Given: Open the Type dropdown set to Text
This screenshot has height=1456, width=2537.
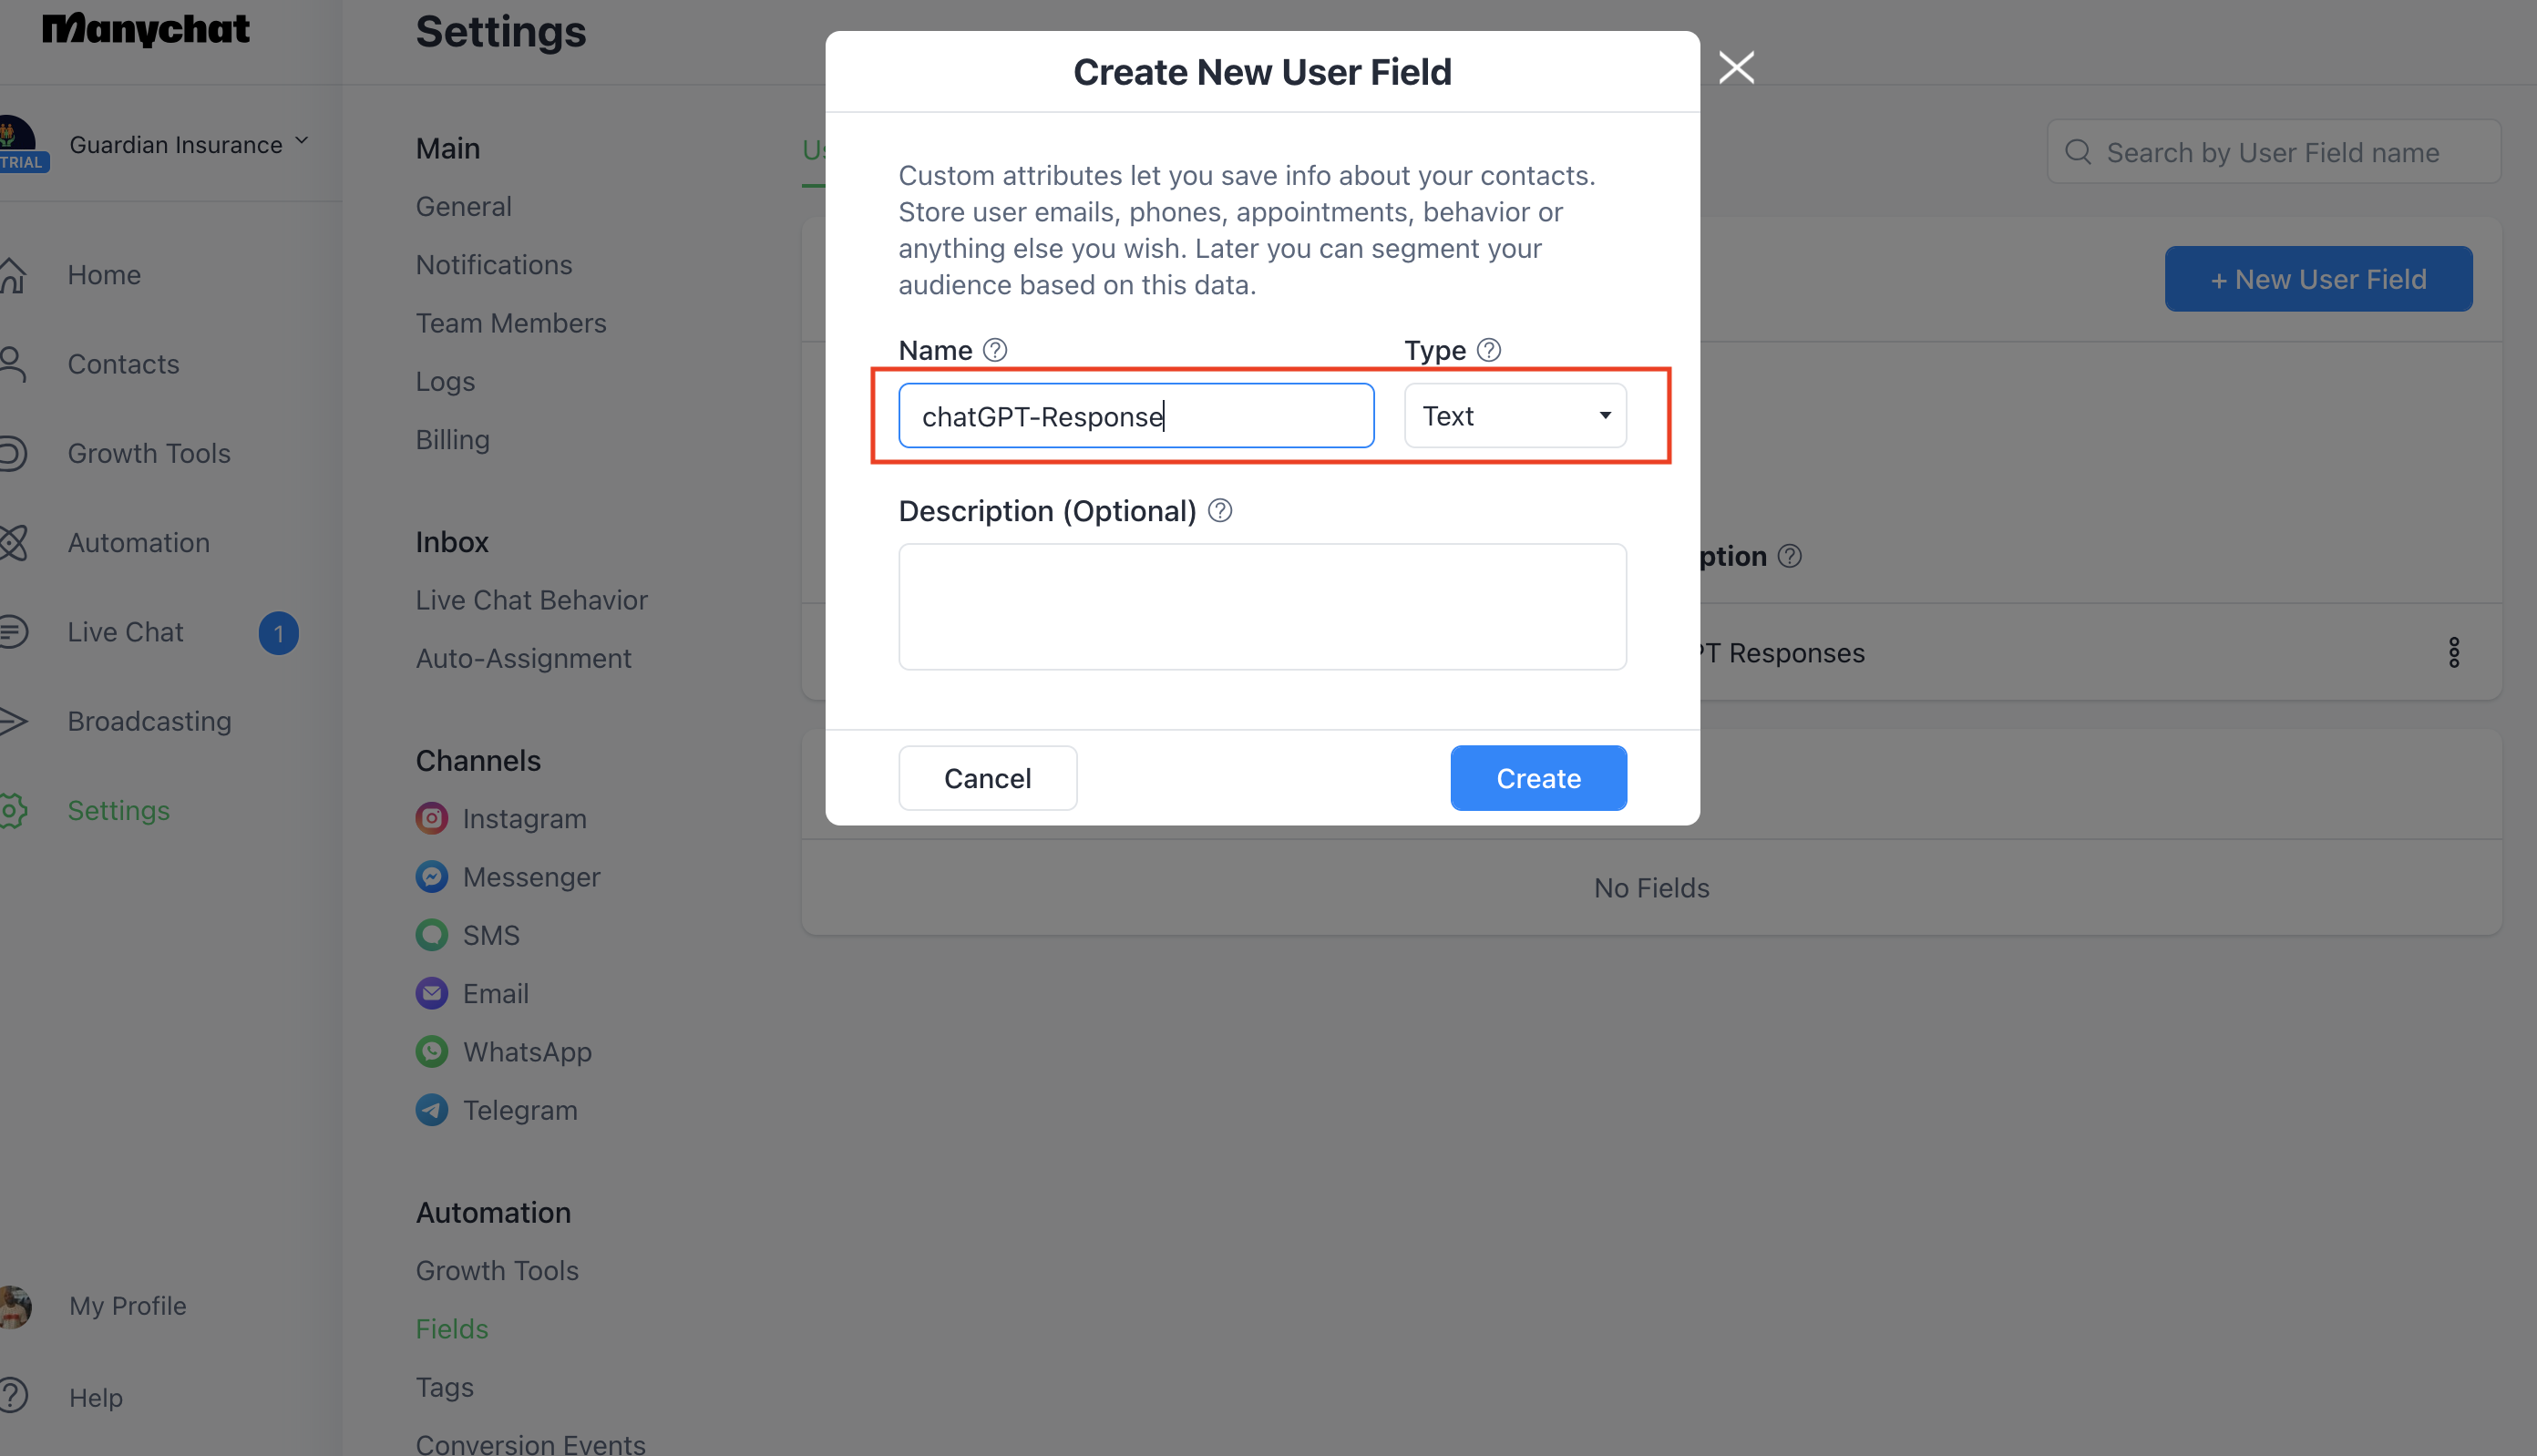Looking at the screenshot, I should (1515, 416).
